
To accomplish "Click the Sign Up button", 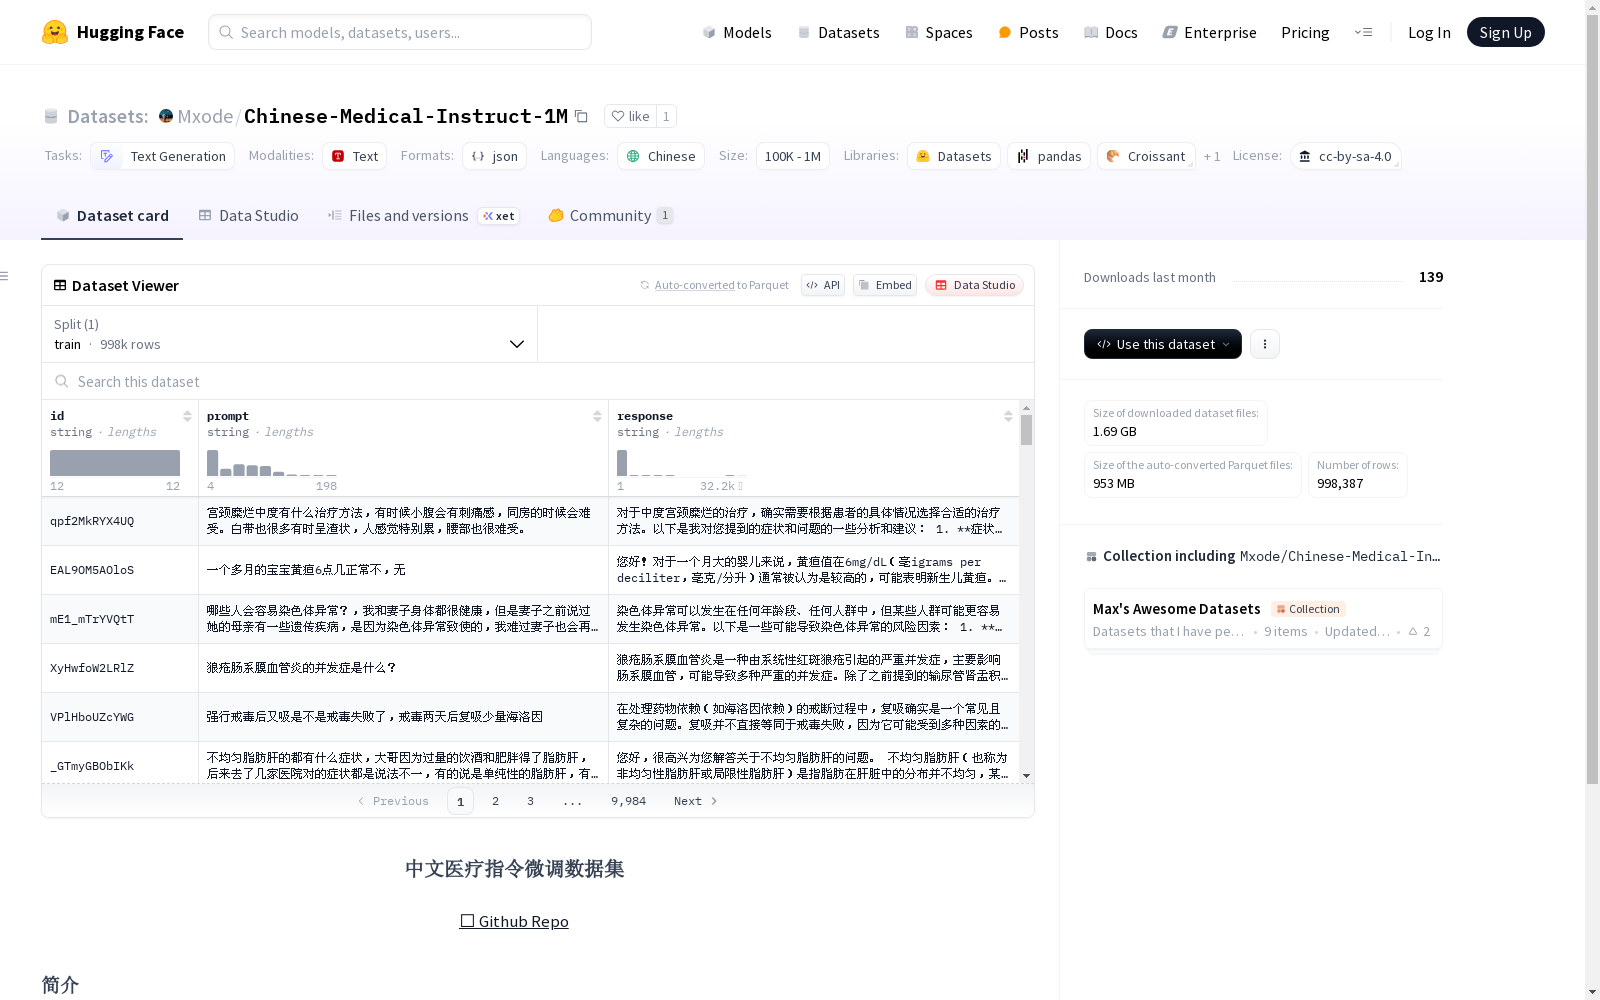I will point(1505,32).
